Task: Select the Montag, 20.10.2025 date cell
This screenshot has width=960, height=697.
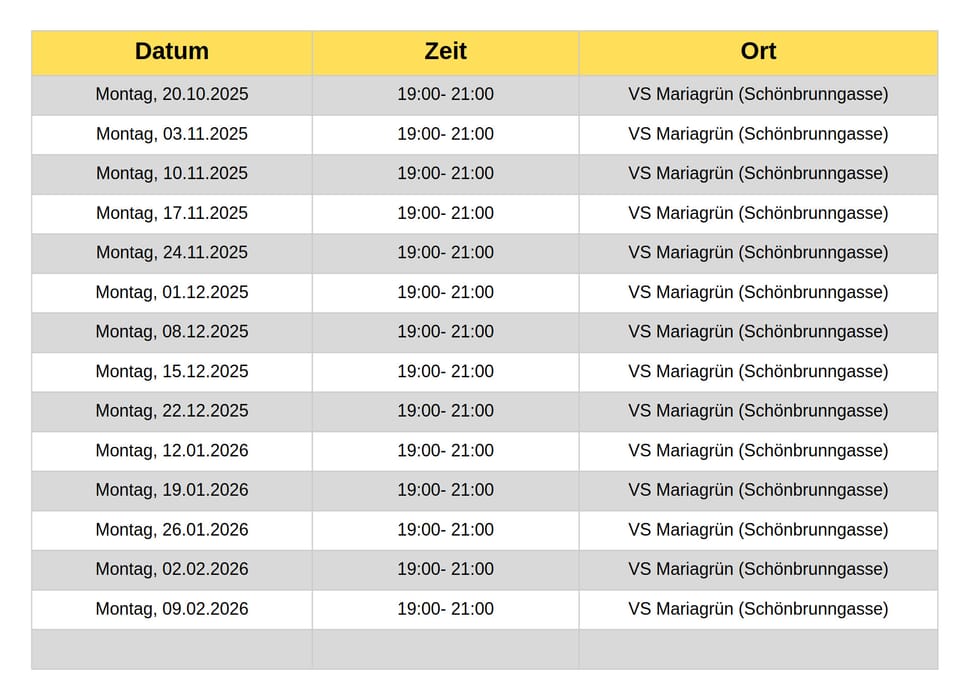Action: point(172,95)
